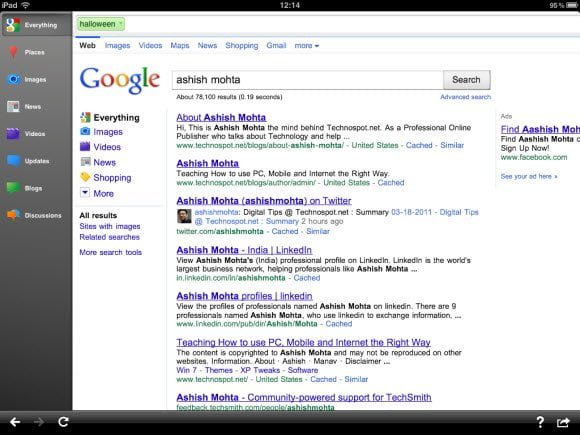Tap the back arrow in bottom toolbar
580x435 pixels.
click(15, 422)
